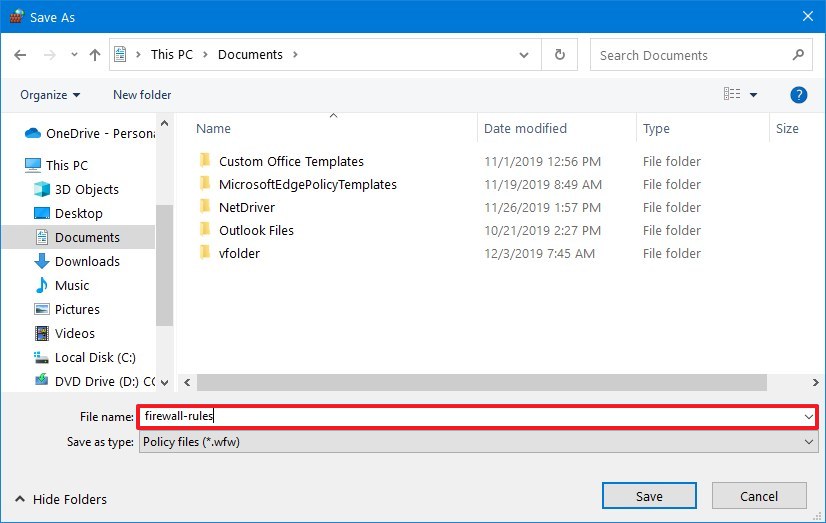Viewport: 826px width, 523px height.
Task: Collapse the dialog with Hide Folders
Action: 60,499
